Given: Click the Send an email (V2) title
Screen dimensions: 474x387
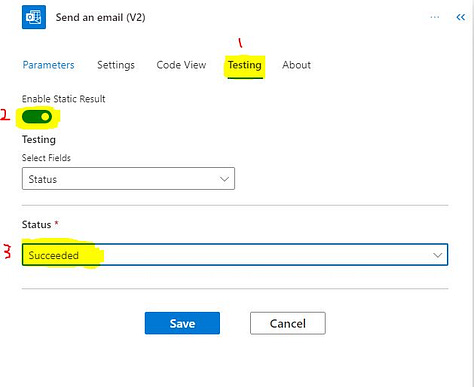Looking at the screenshot, I should pos(100,17).
